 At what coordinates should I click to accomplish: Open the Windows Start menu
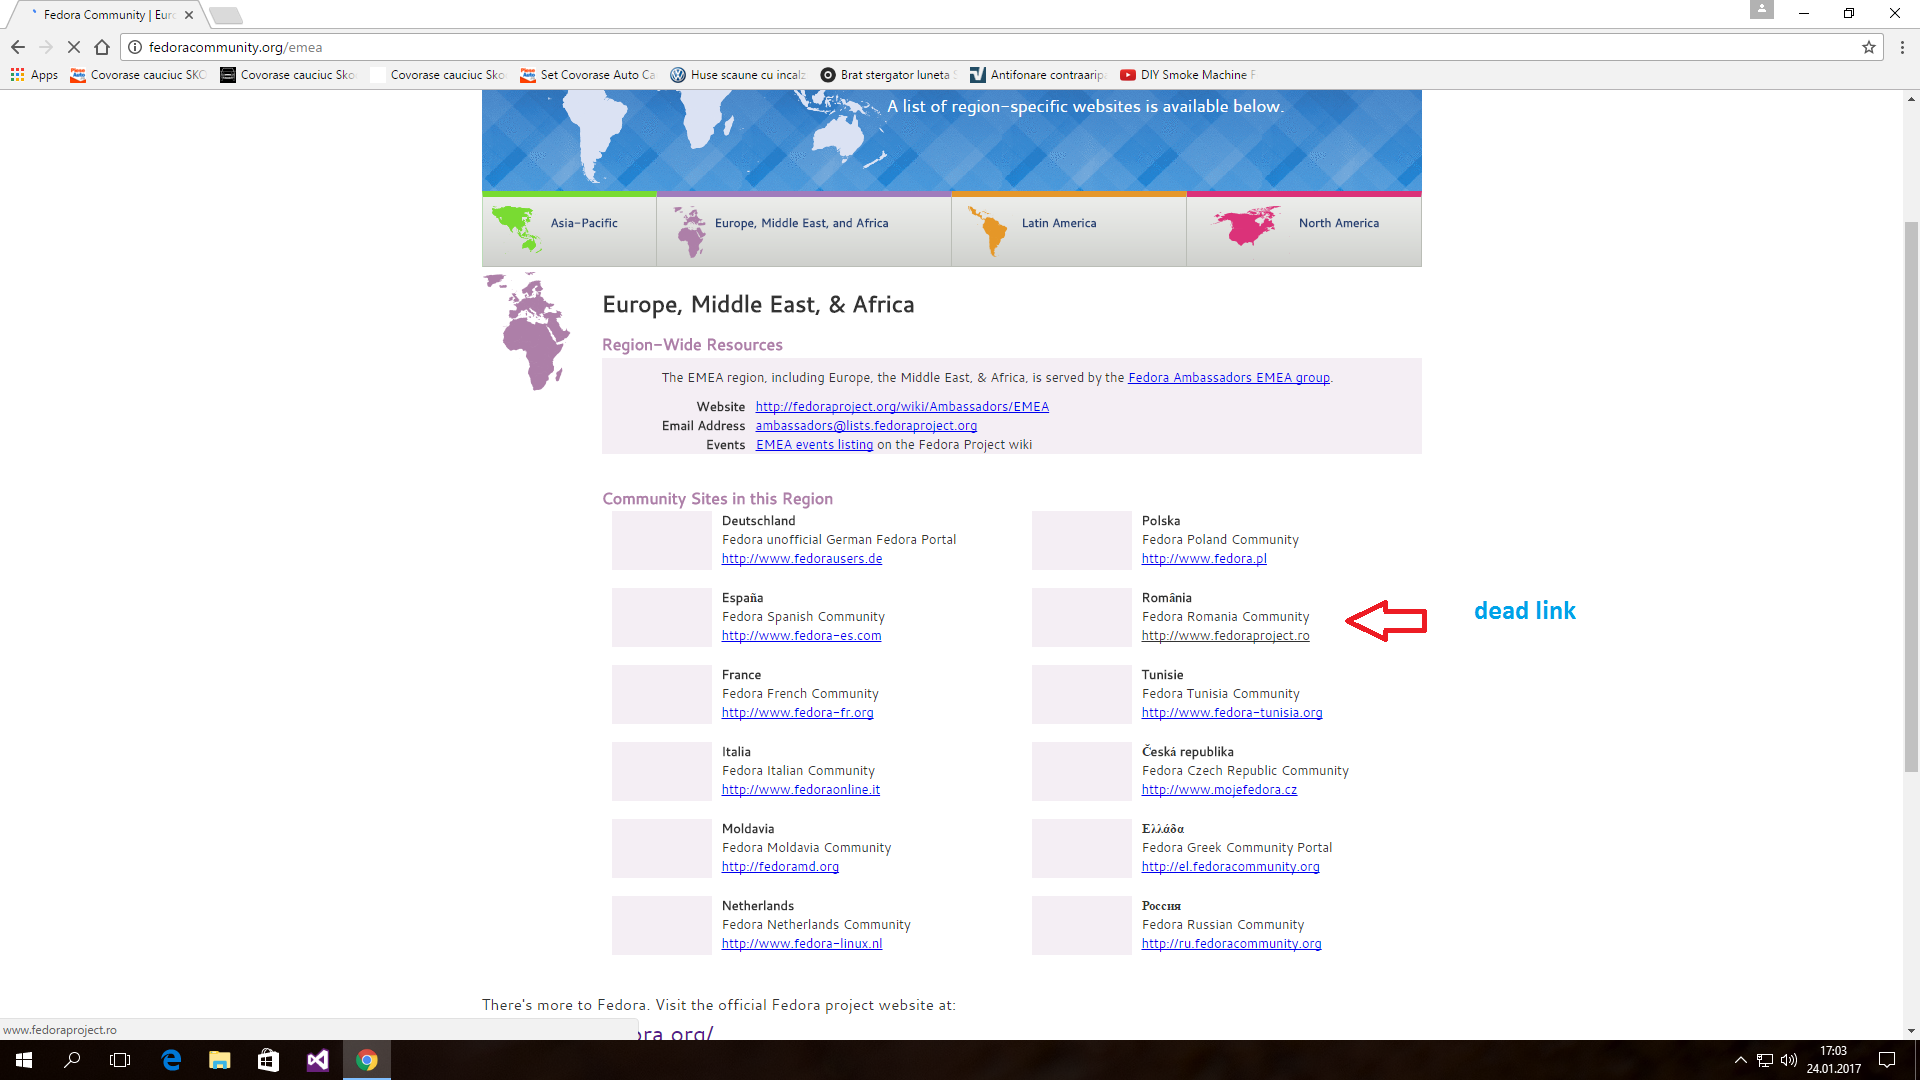pyautogui.click(x=24, y=1060)
